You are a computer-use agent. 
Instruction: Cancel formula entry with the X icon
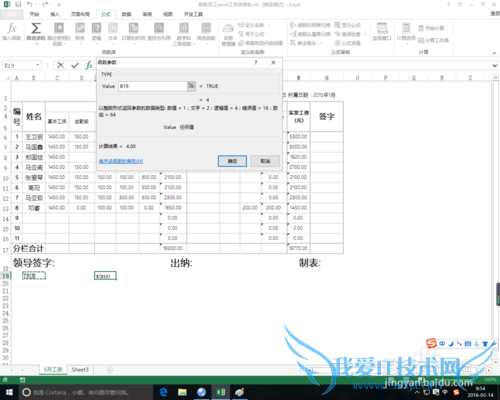point(60,65)
